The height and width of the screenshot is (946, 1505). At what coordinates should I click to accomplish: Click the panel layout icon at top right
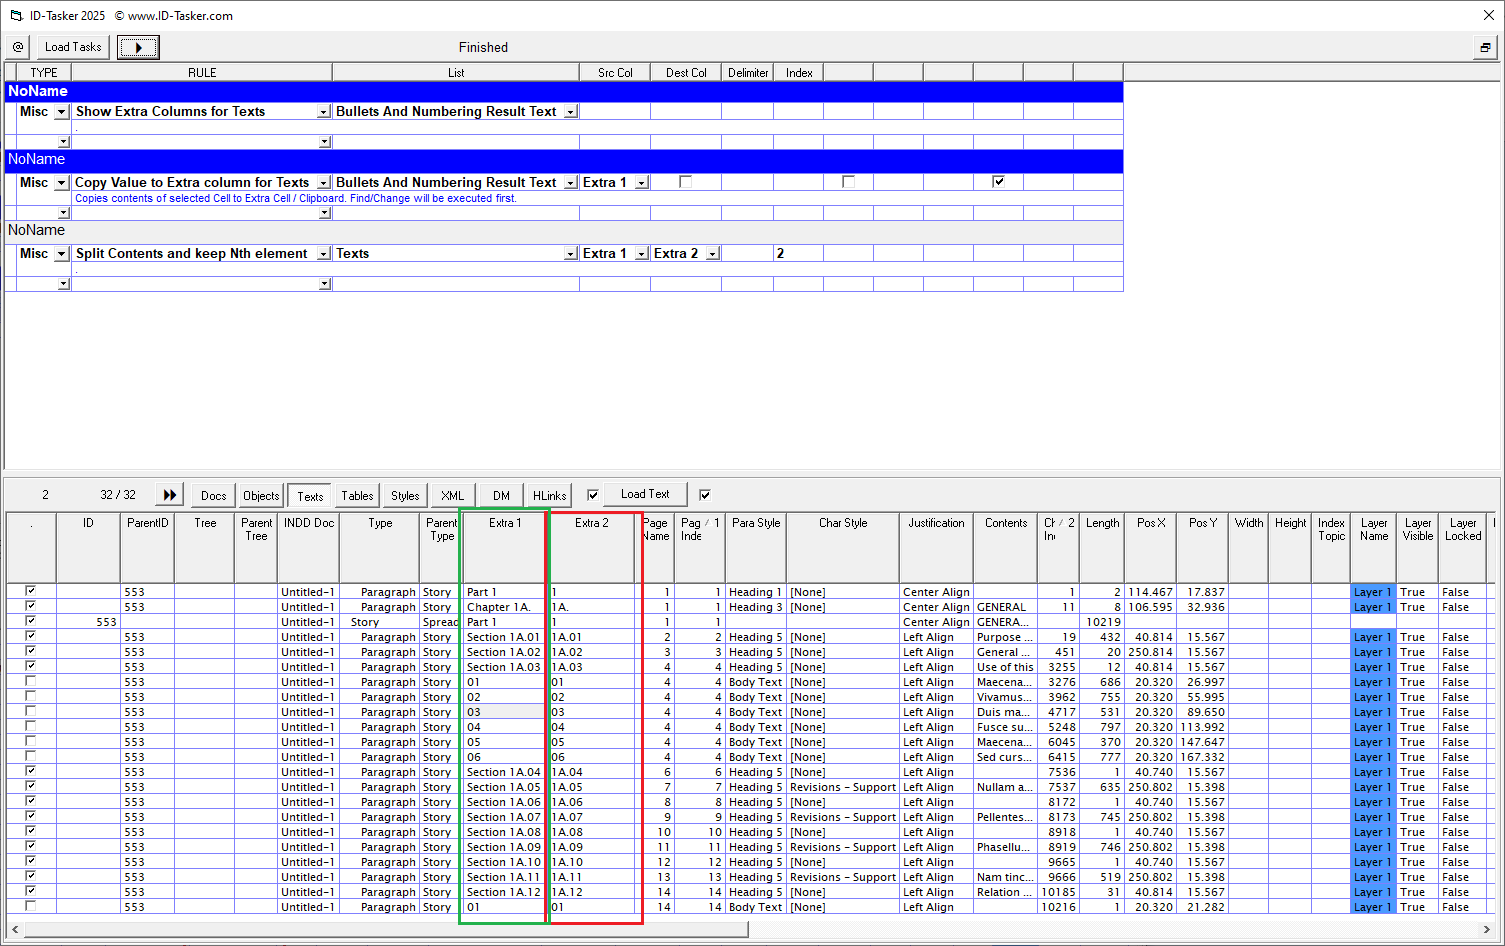1487,47
